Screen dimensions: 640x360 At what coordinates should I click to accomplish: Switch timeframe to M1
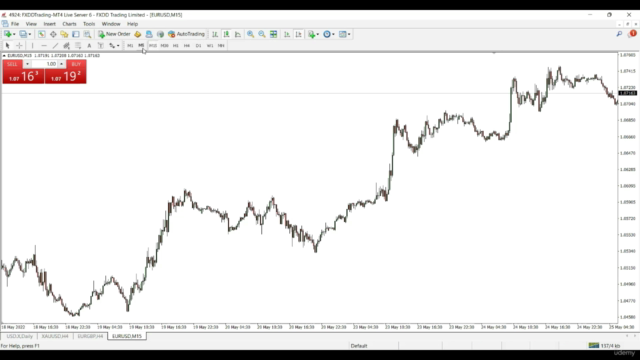(130, 46)
